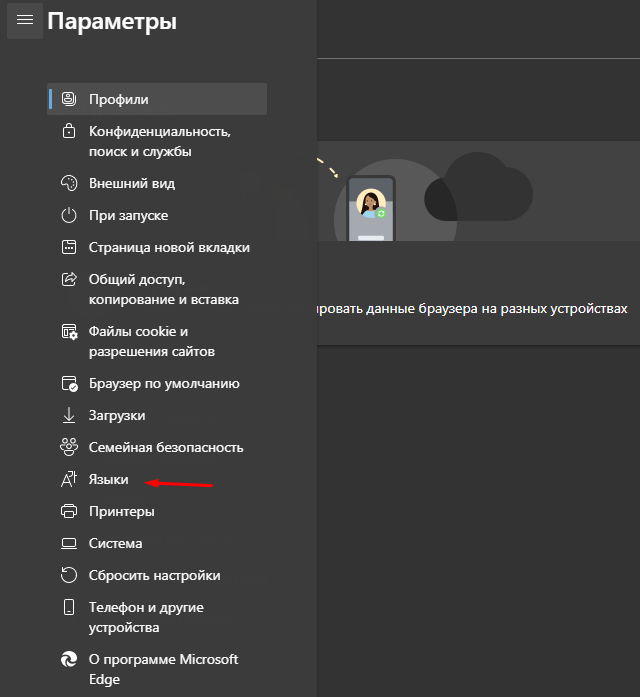640x697 pixels.
Task: Click the cookies and permissions icon
Action: 69,331
